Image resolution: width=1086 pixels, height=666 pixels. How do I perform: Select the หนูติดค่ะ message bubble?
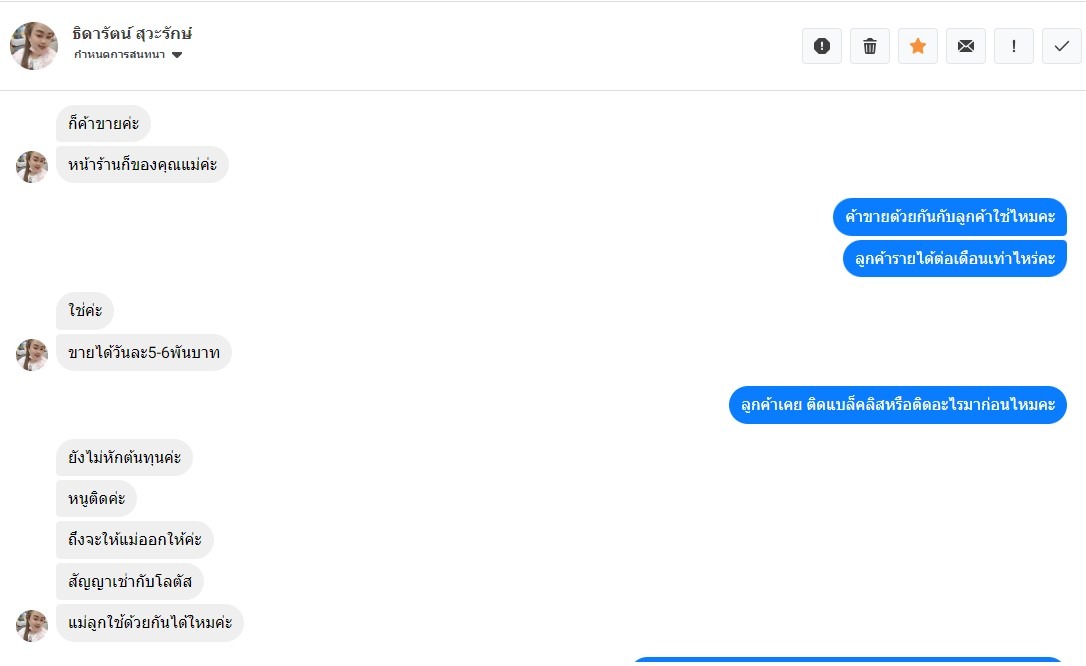[x=96, y=499]
